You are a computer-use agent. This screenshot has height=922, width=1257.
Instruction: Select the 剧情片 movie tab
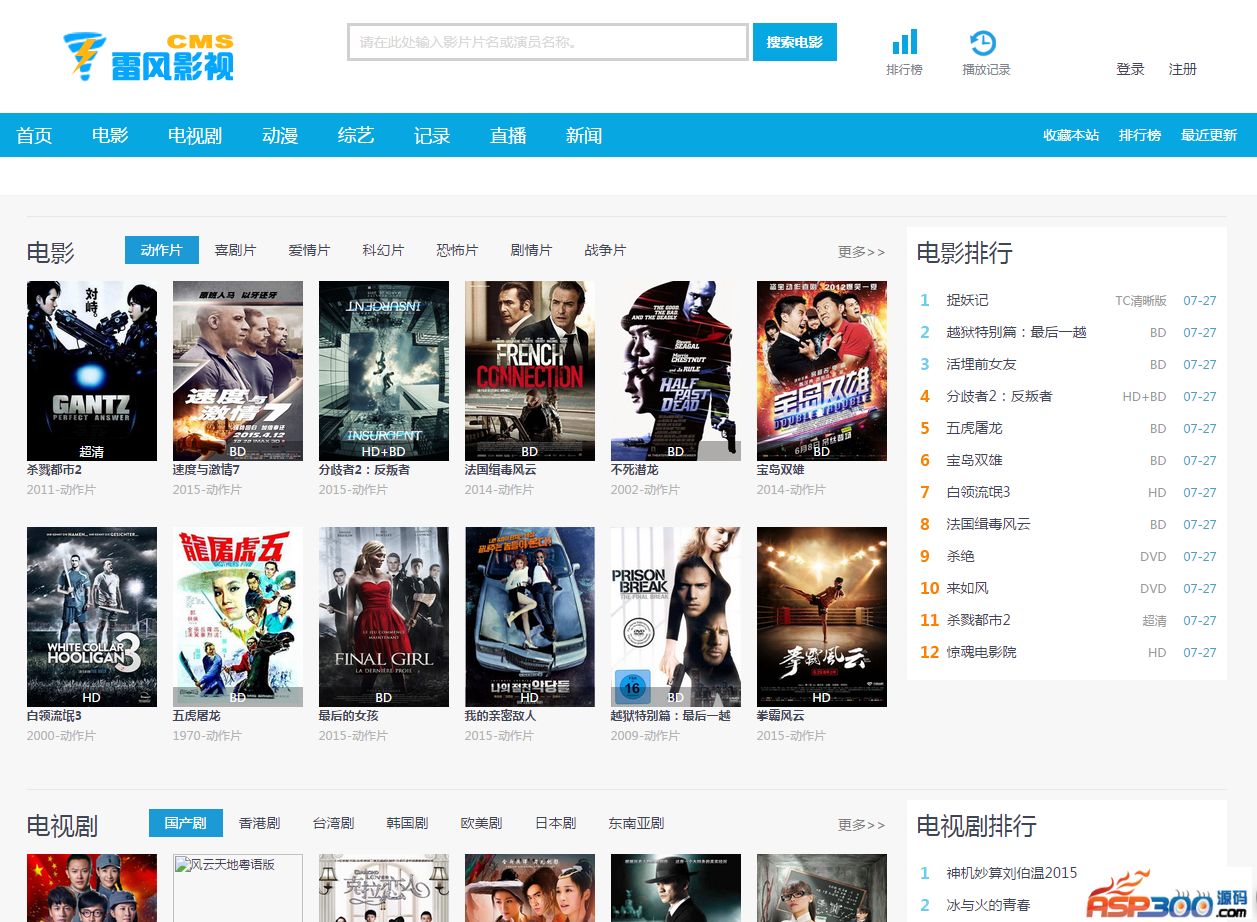(531, 250)
